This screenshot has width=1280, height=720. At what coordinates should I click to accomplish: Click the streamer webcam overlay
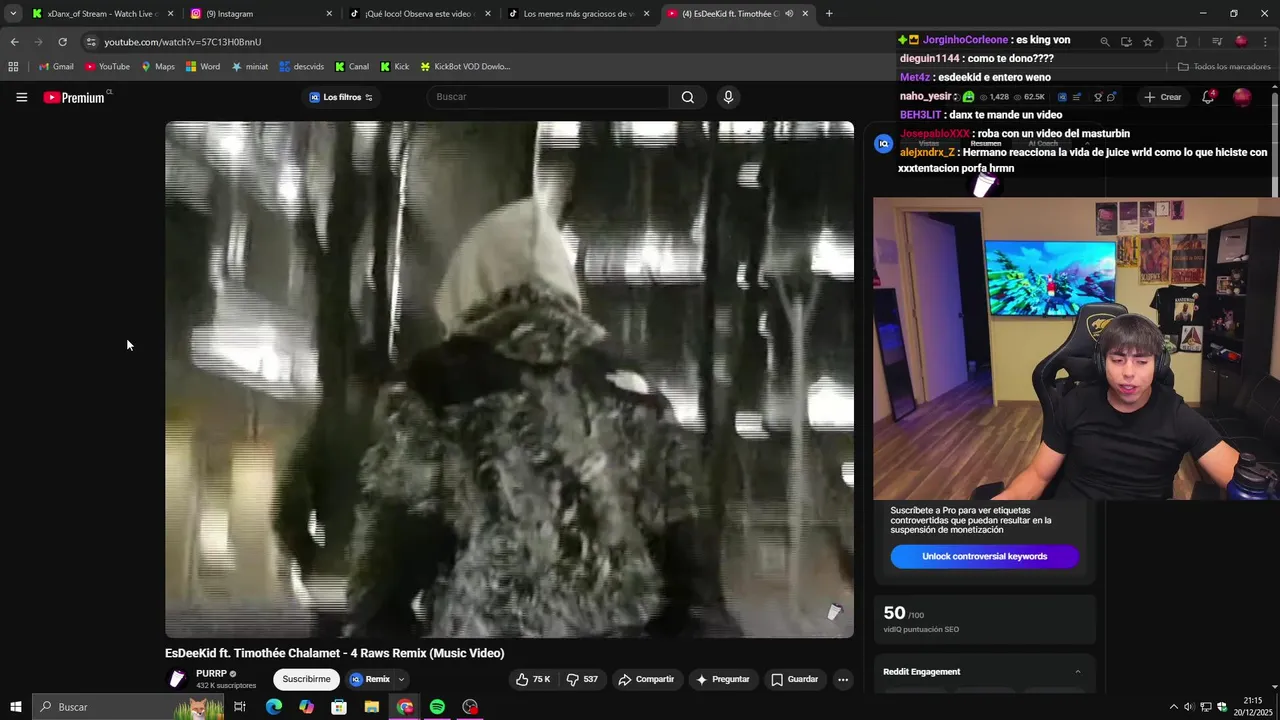1076,348
